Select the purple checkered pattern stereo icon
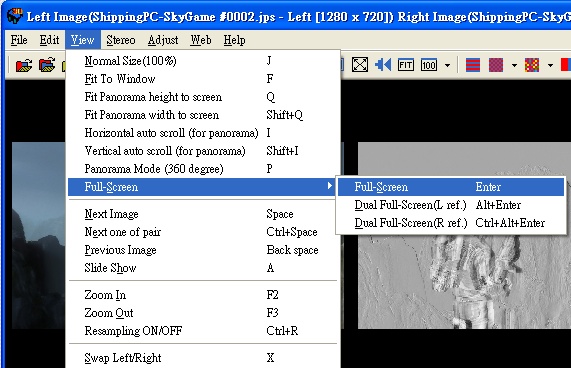The width and height of the screenshot is (571, 368). coord(496,65)
